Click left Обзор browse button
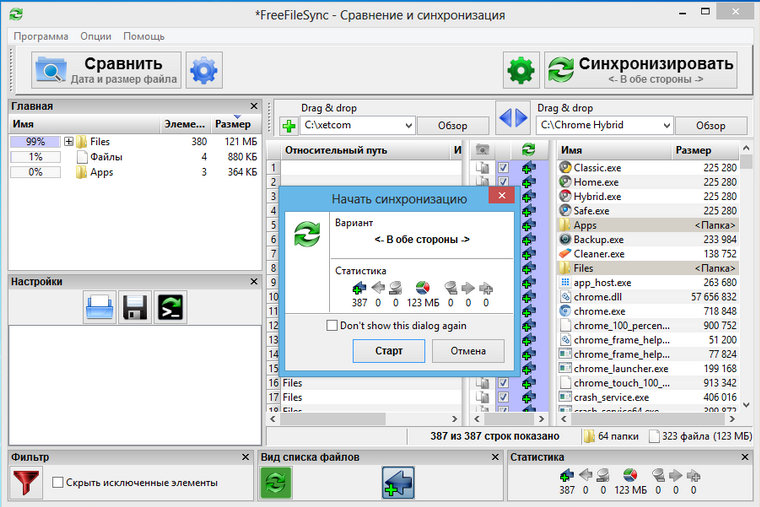This screenshot has width=760, height=507. pos(453,126)
